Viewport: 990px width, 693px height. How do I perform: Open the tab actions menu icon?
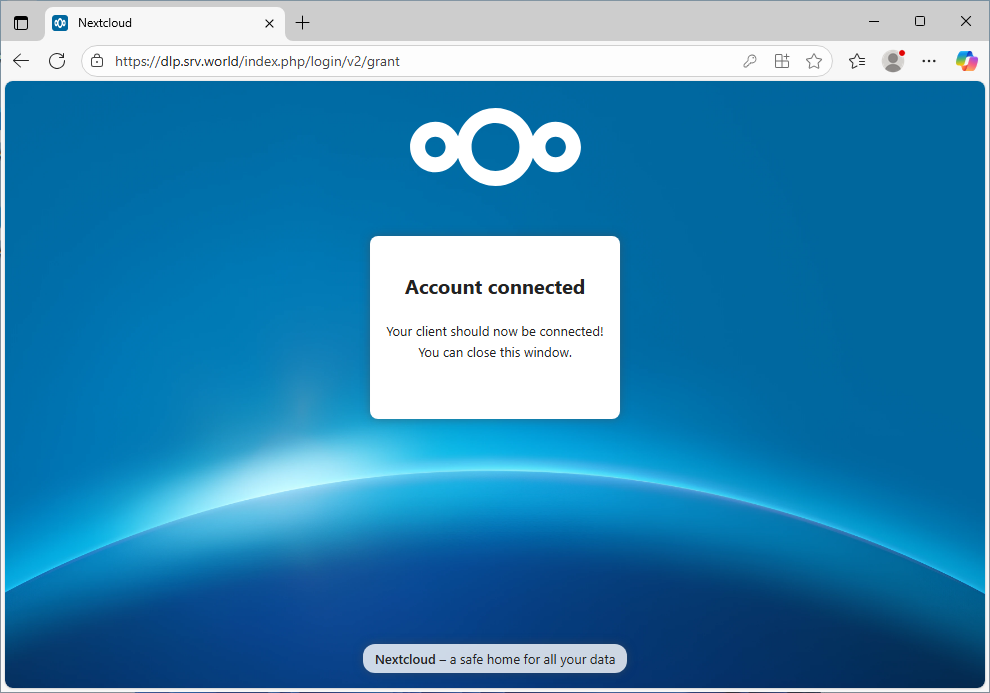click(x=21, y=22)
